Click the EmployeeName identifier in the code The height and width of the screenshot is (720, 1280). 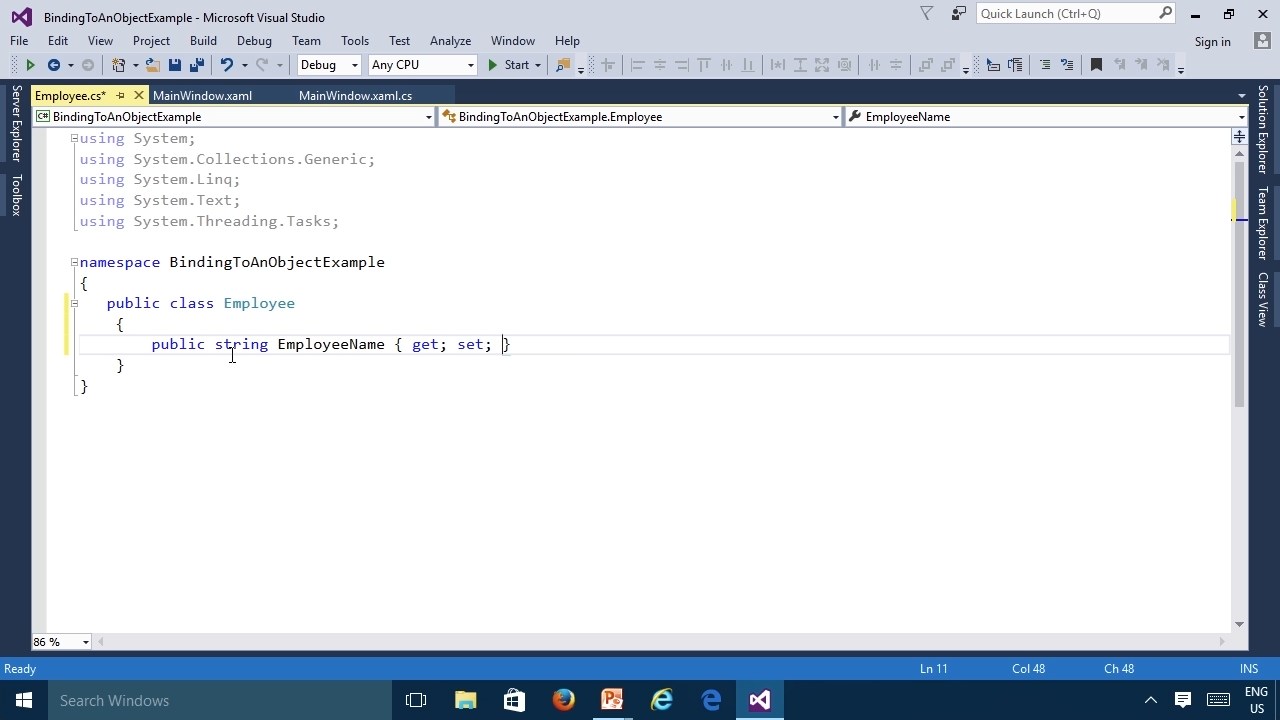pos(331,344)
